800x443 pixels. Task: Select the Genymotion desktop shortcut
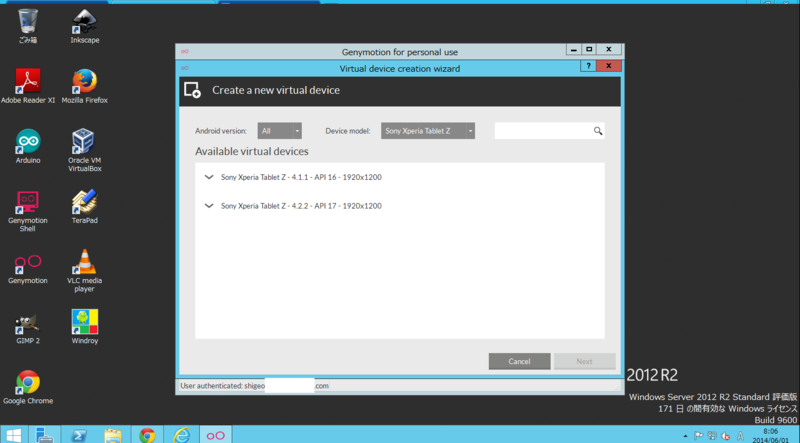tap(28, 268)
